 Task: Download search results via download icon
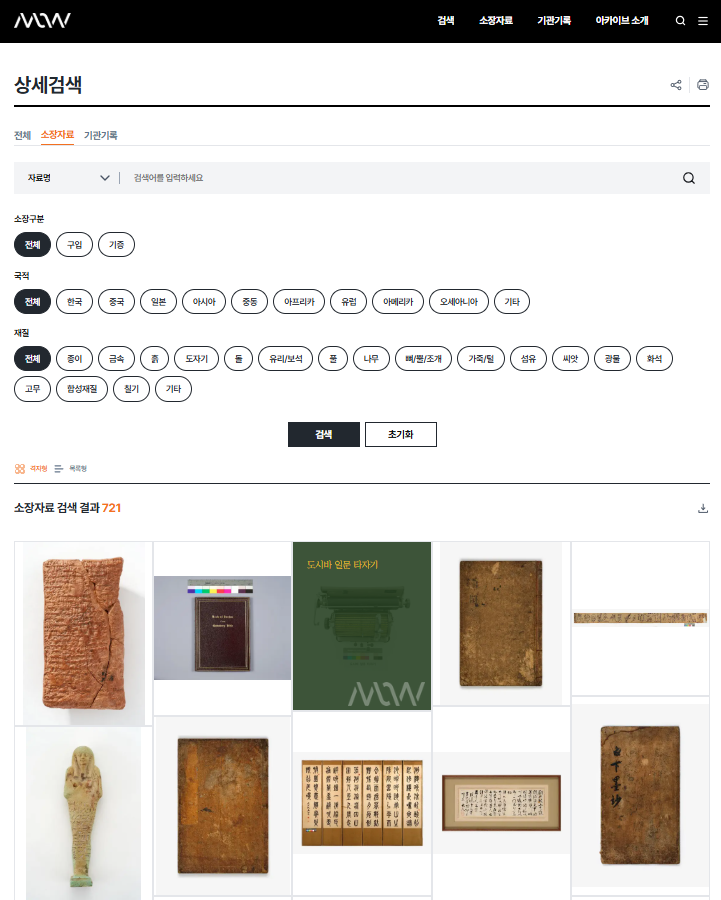click(703, 508)
